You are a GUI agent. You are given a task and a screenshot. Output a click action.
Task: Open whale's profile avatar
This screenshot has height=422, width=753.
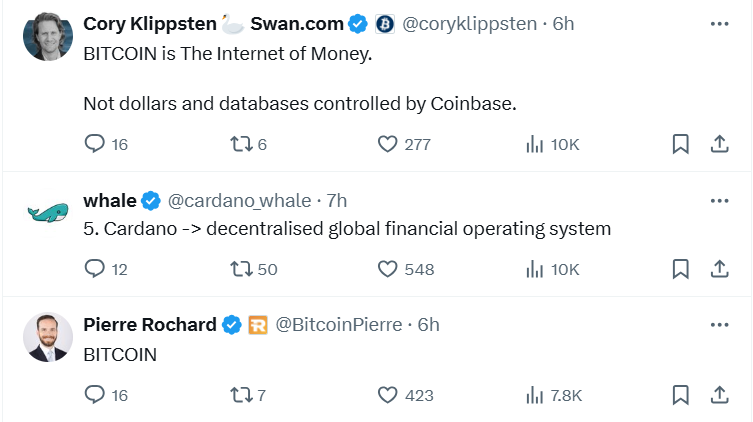(x=48, y=212)
